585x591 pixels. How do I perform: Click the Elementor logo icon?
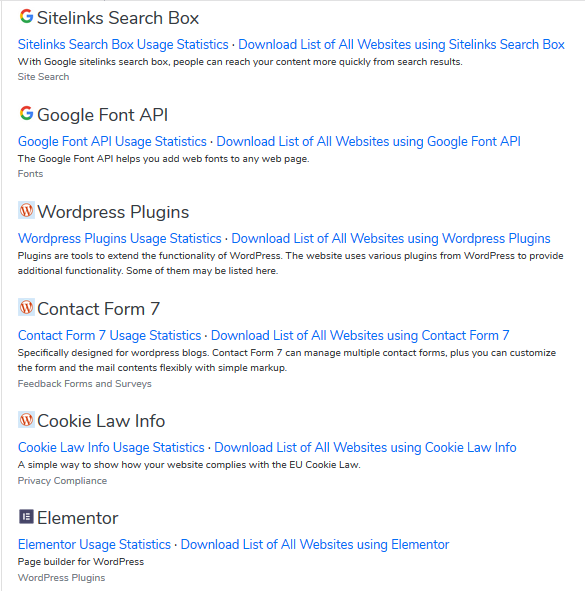(x=26, y=516)
